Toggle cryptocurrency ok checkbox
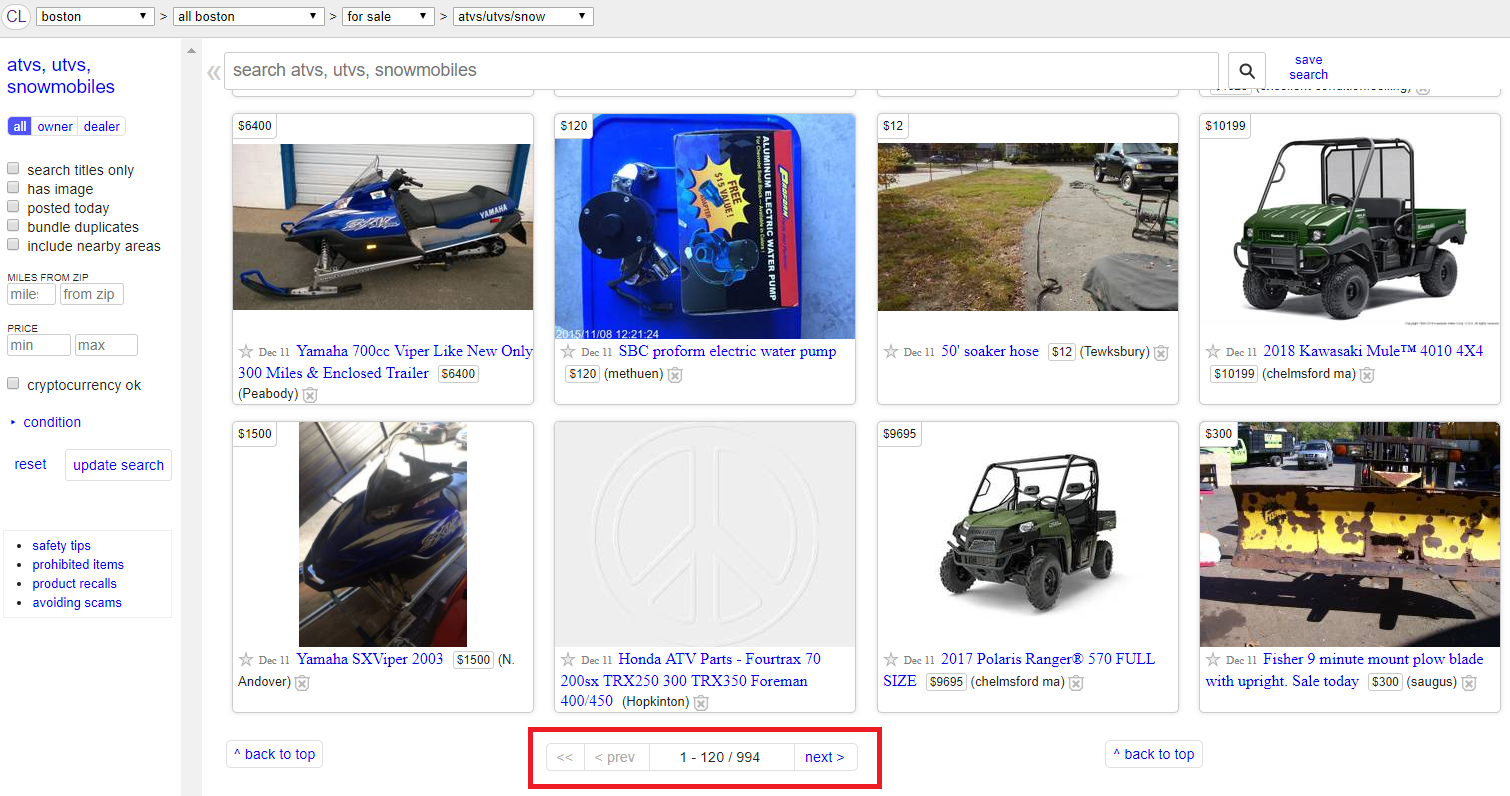This screenshot has height=796, width=1510. click(13, 384)
